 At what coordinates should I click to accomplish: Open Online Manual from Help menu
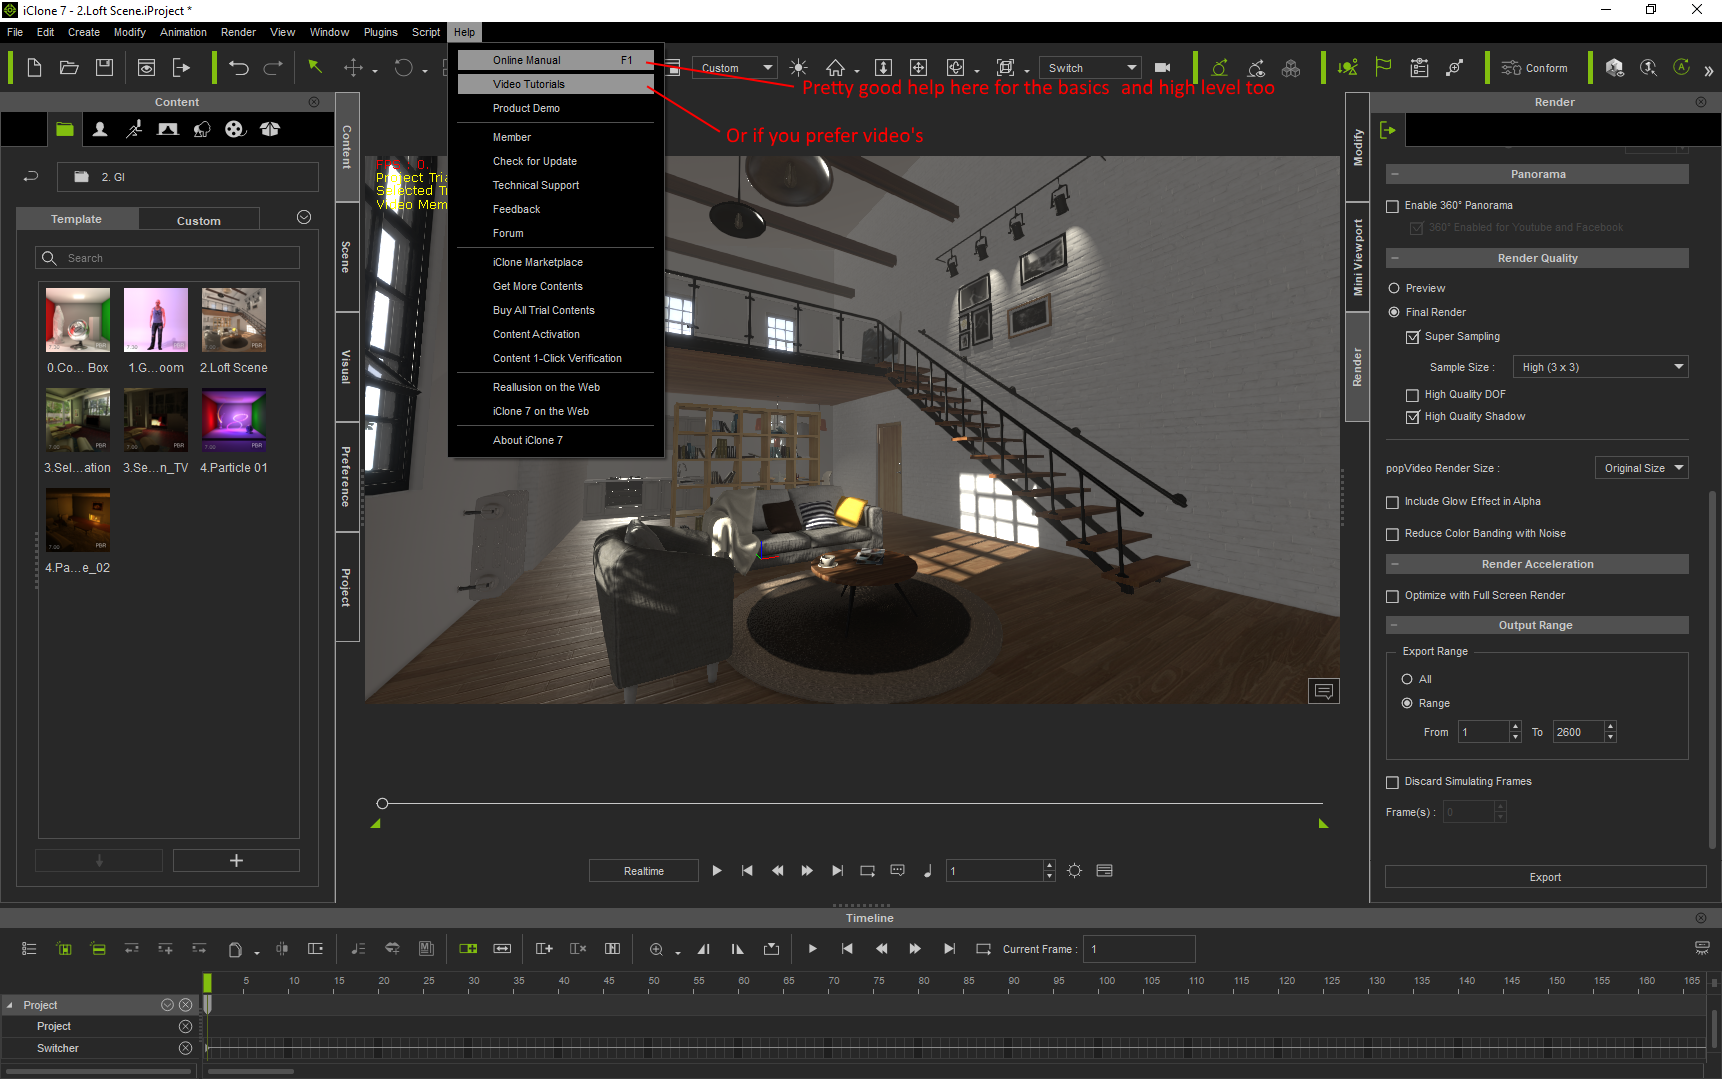[556, 60]
